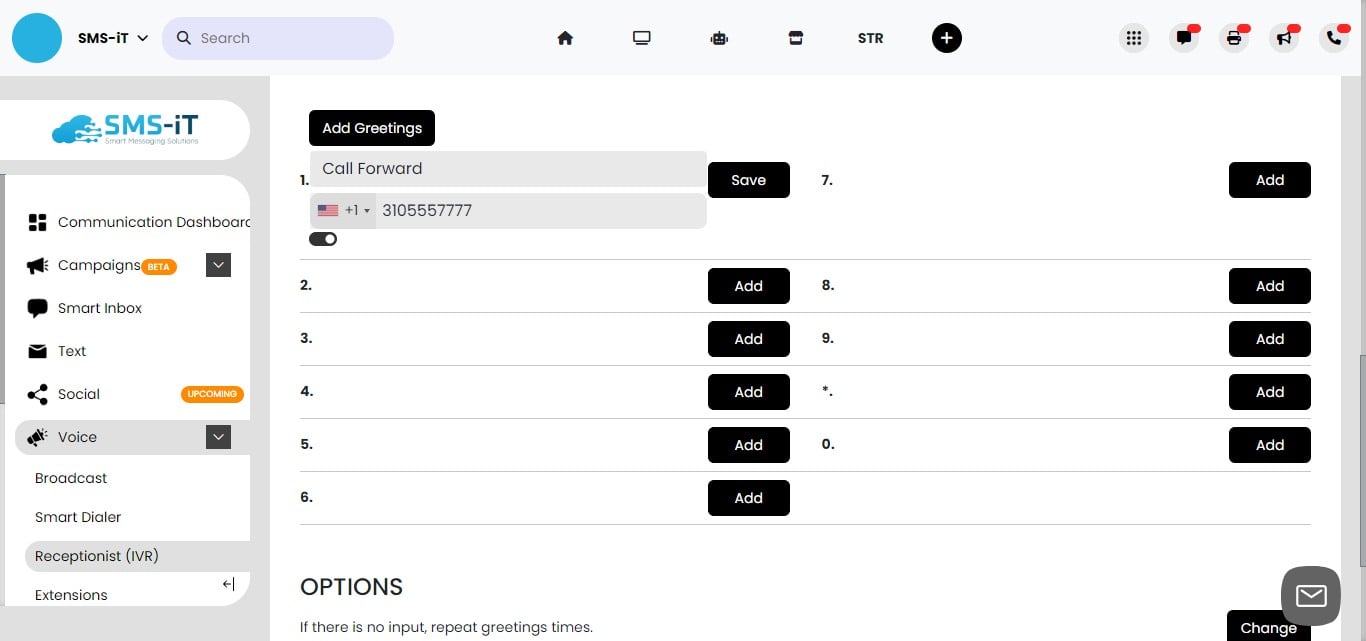The height and width of the screenshot is (641, 1366).
Task: Open Receptionist (IVR) in the sidebar
Action: (x=97, y=556)
